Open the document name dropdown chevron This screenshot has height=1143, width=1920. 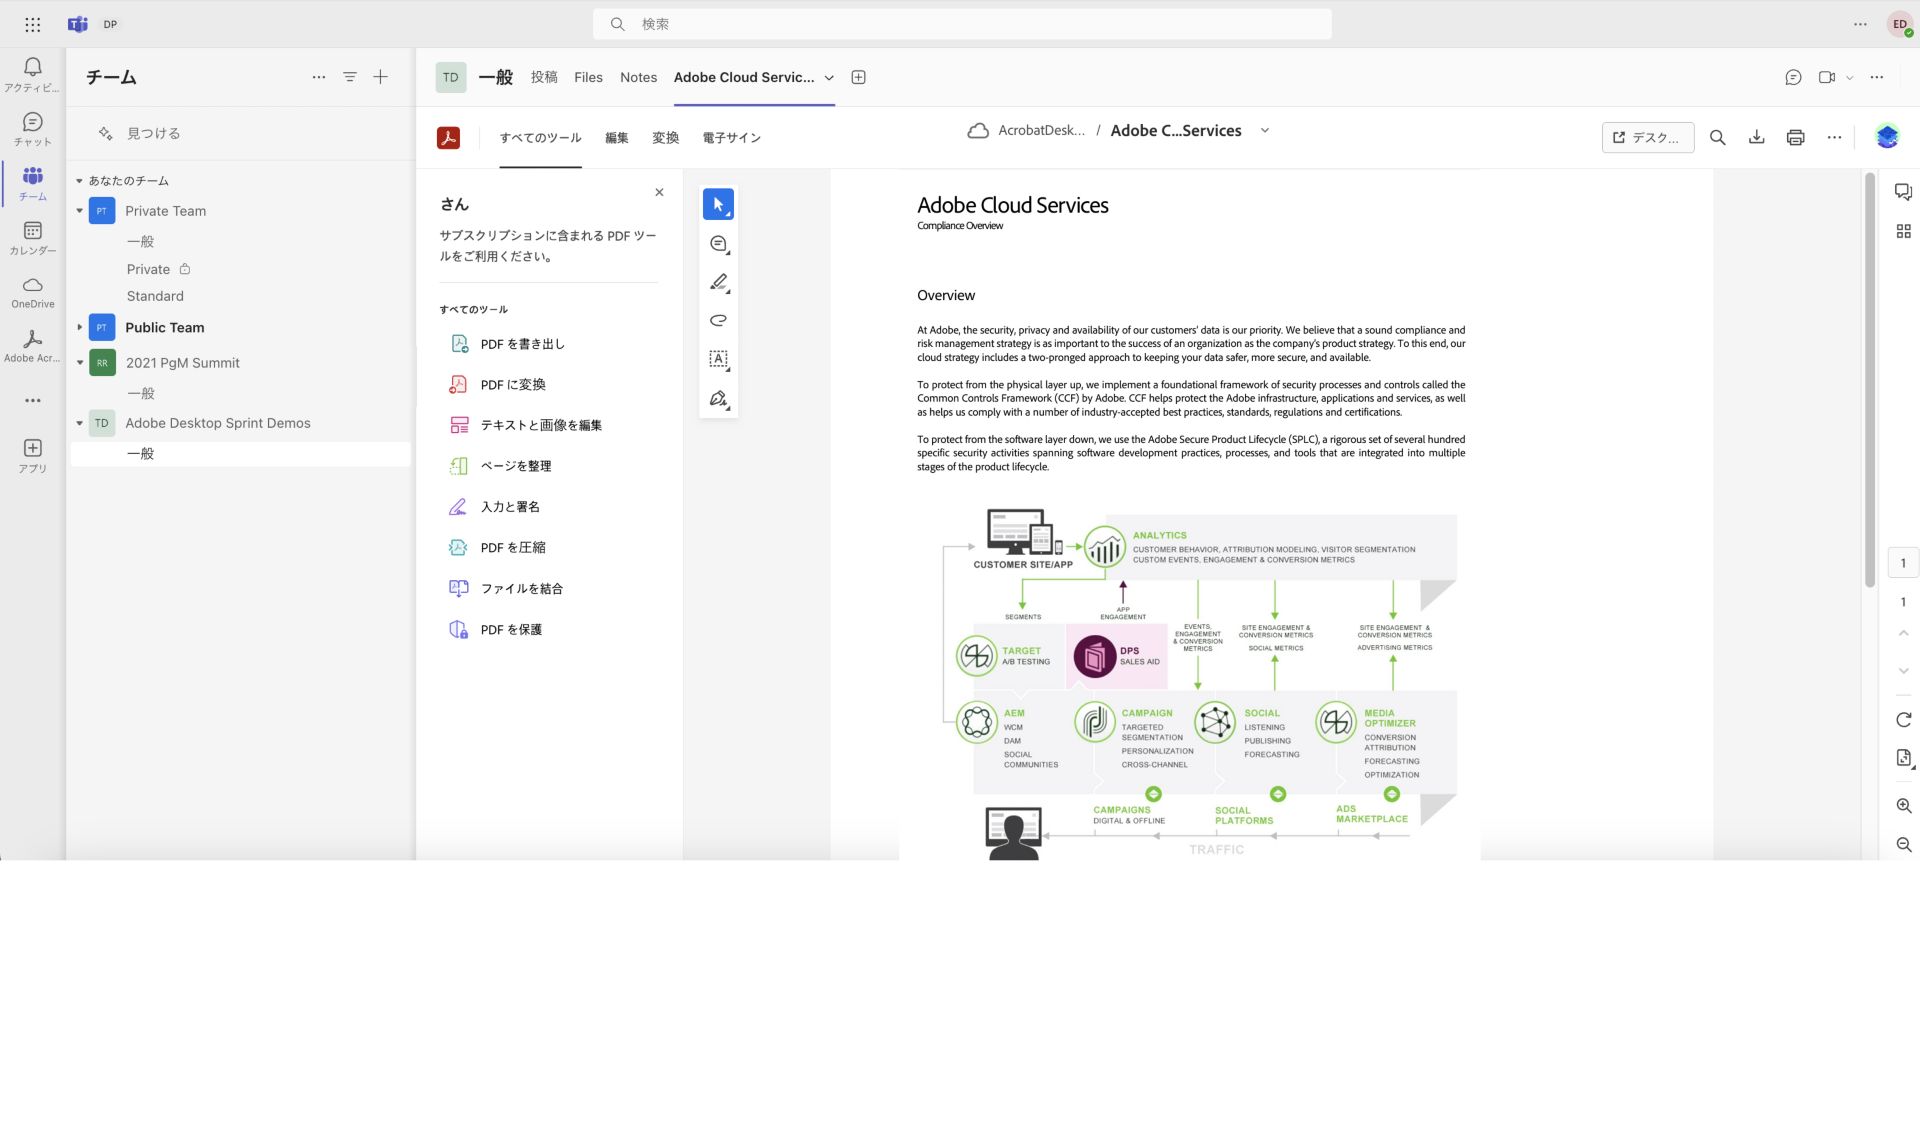click(1265, 131)
